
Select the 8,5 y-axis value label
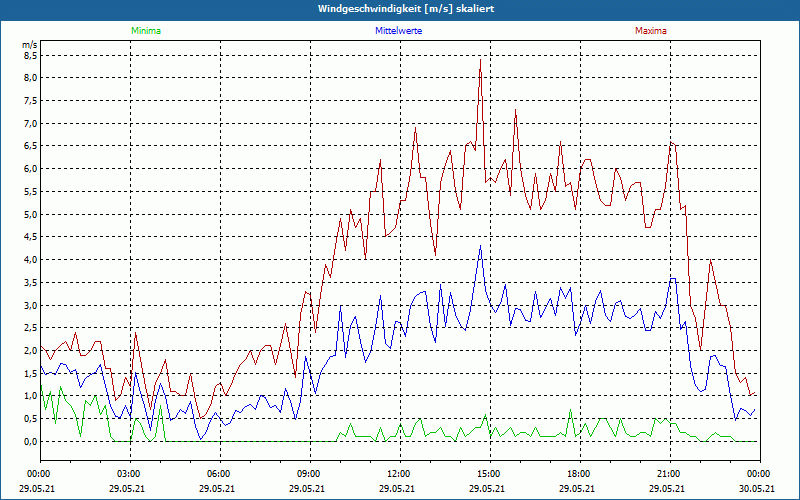coord(29,55)
